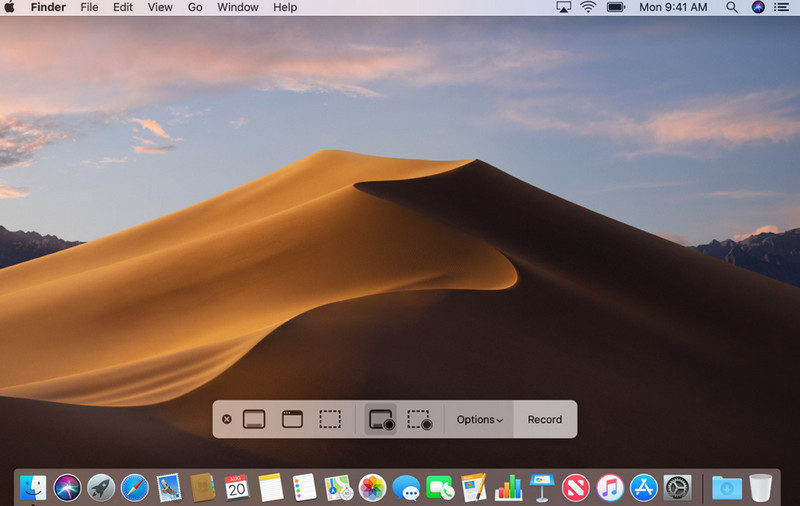The height and width of the screenshot is (506, 800).
Task: Open Spotlight search in menu bar
Action: tap(732, 8)
